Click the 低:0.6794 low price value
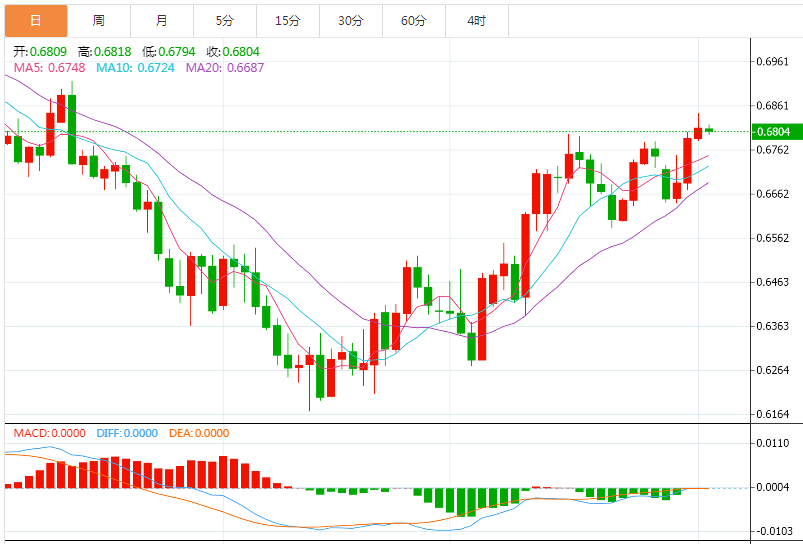 (169, 52)
